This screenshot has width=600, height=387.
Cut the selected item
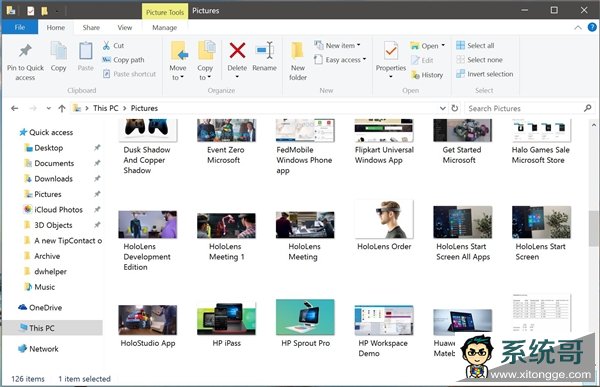coord(113,46)
